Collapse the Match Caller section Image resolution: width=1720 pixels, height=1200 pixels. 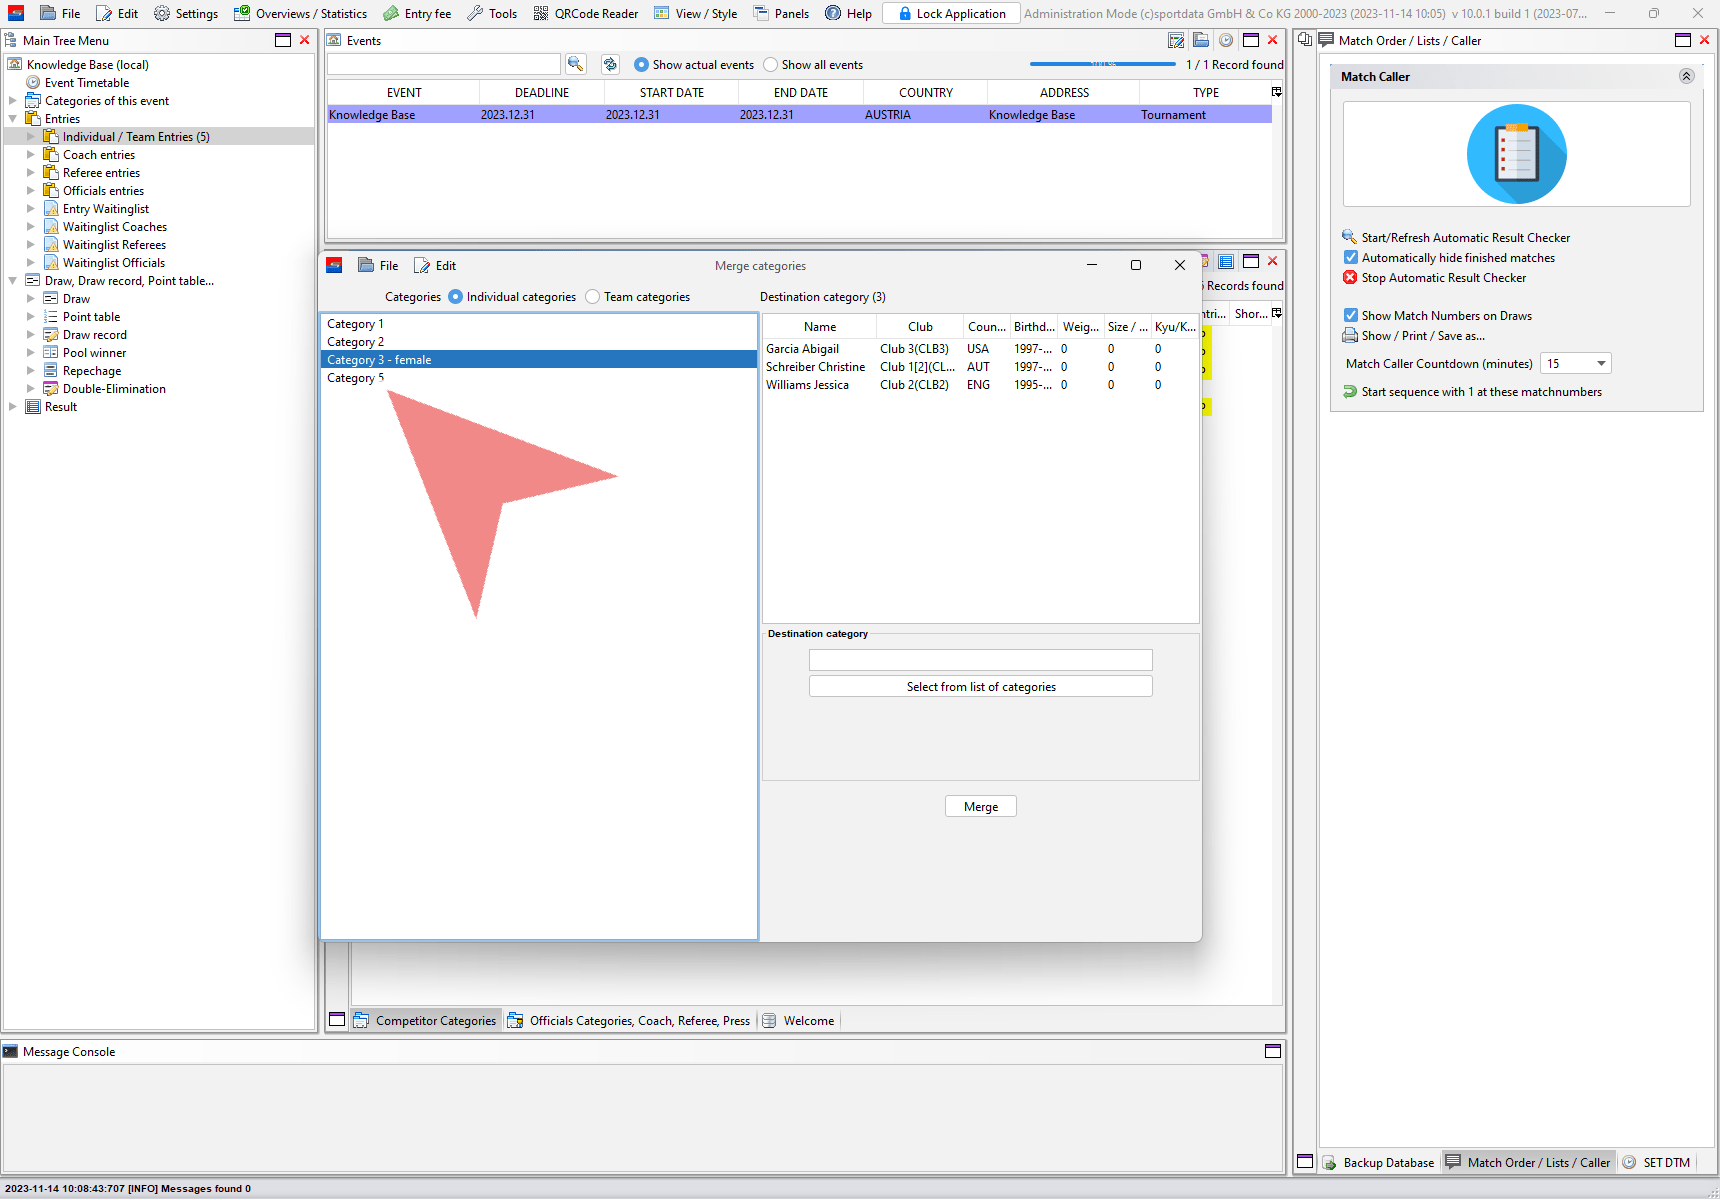coord(1686,77)
